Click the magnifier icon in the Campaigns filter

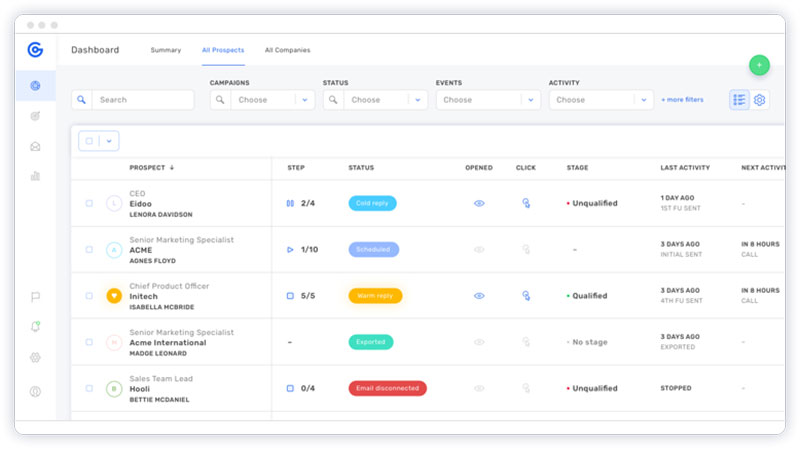click(220, 100)
